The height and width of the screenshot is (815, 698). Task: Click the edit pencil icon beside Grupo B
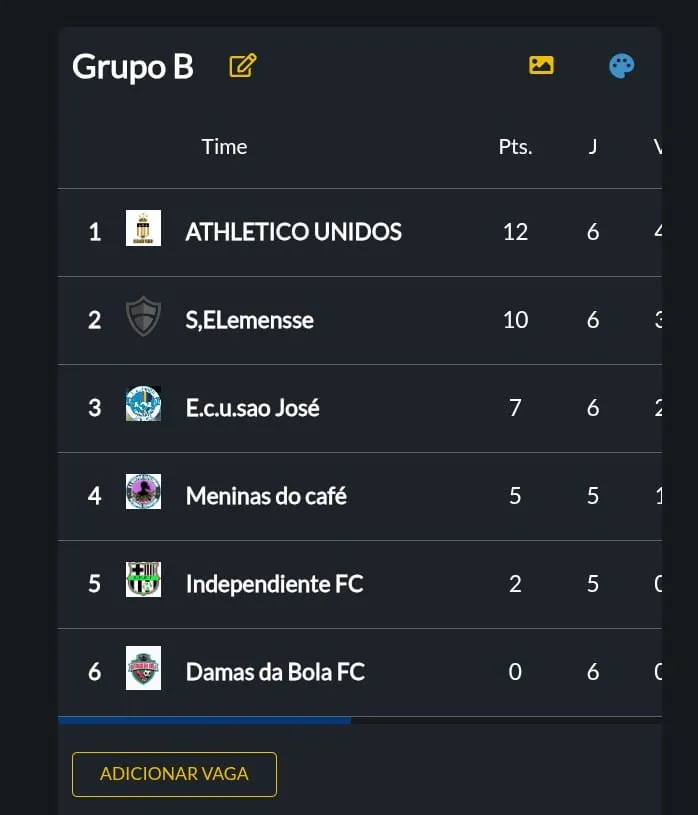pos(243,66)
